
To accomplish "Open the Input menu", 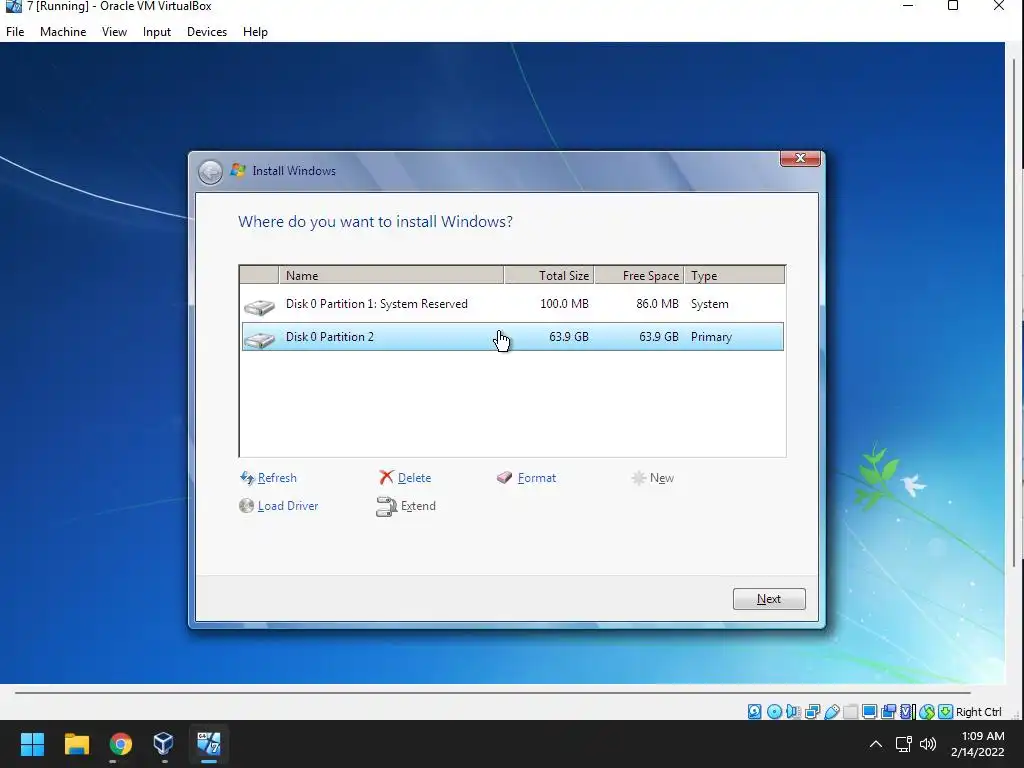I will point(157,32).
